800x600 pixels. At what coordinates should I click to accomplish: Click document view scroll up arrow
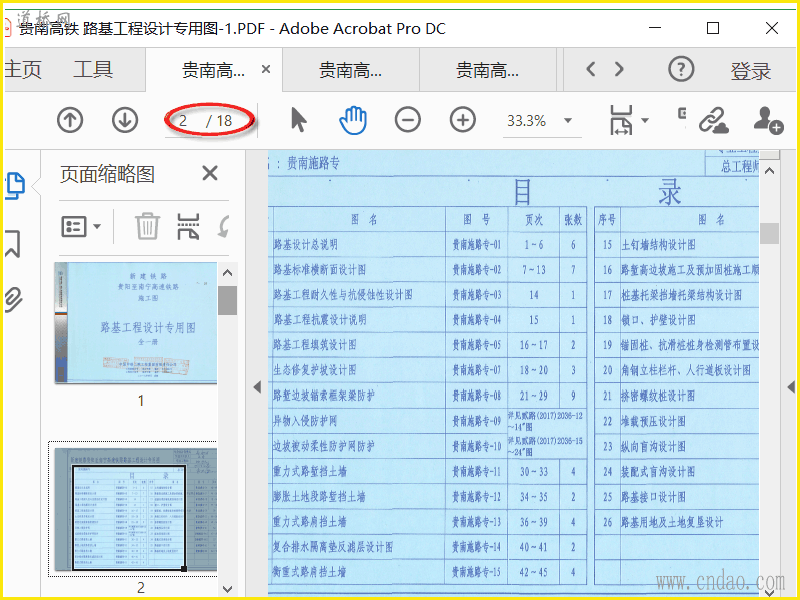point(769,171)
